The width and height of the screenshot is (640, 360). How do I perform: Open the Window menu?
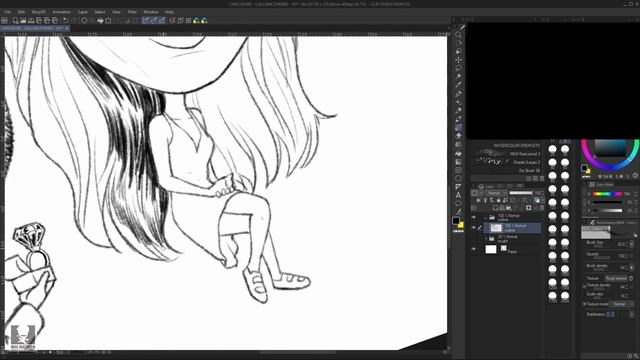coord(151,12)
